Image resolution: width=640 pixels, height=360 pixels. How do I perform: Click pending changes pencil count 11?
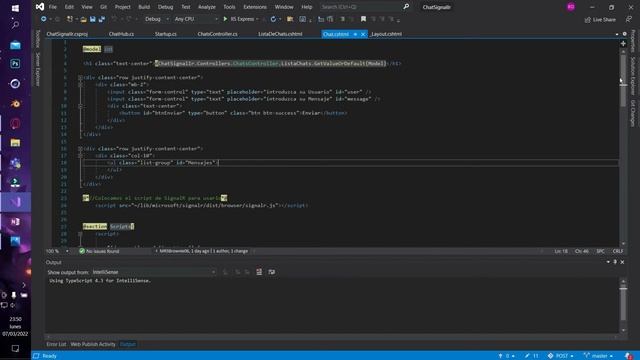click(x=532, y=356)
